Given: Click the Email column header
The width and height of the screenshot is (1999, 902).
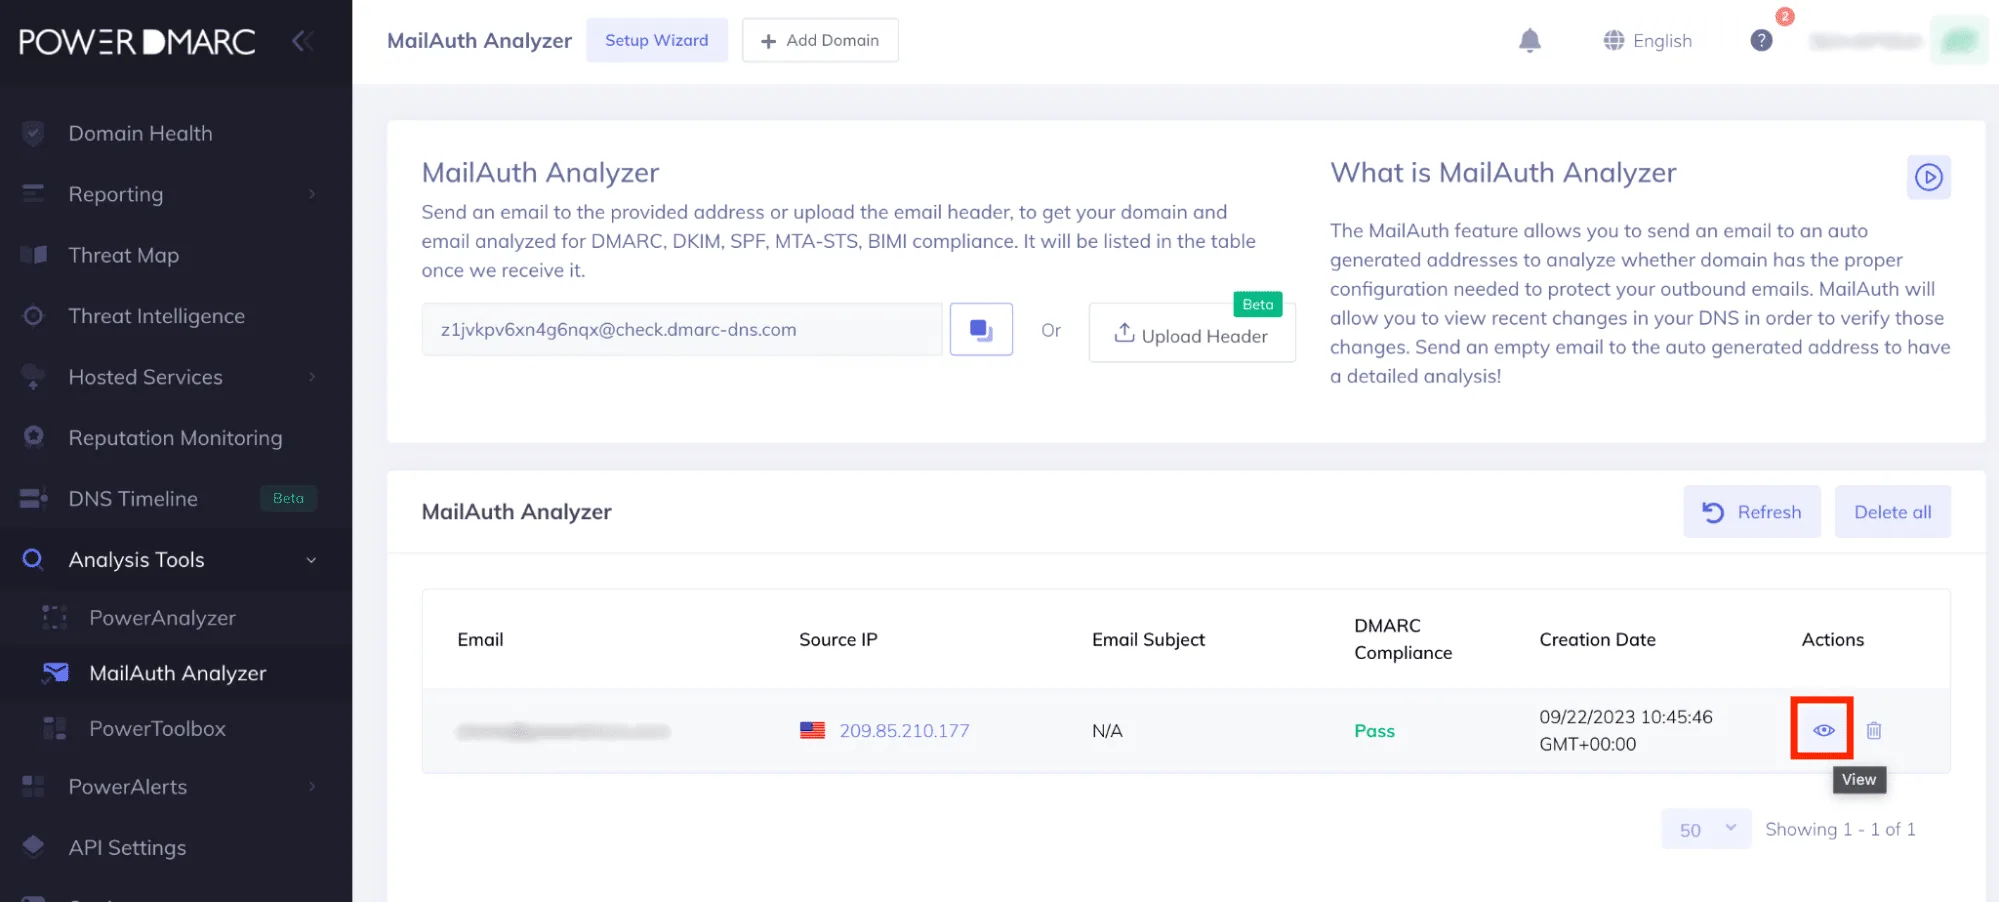Looking at the screenshot, I should [x=480, y=639].
